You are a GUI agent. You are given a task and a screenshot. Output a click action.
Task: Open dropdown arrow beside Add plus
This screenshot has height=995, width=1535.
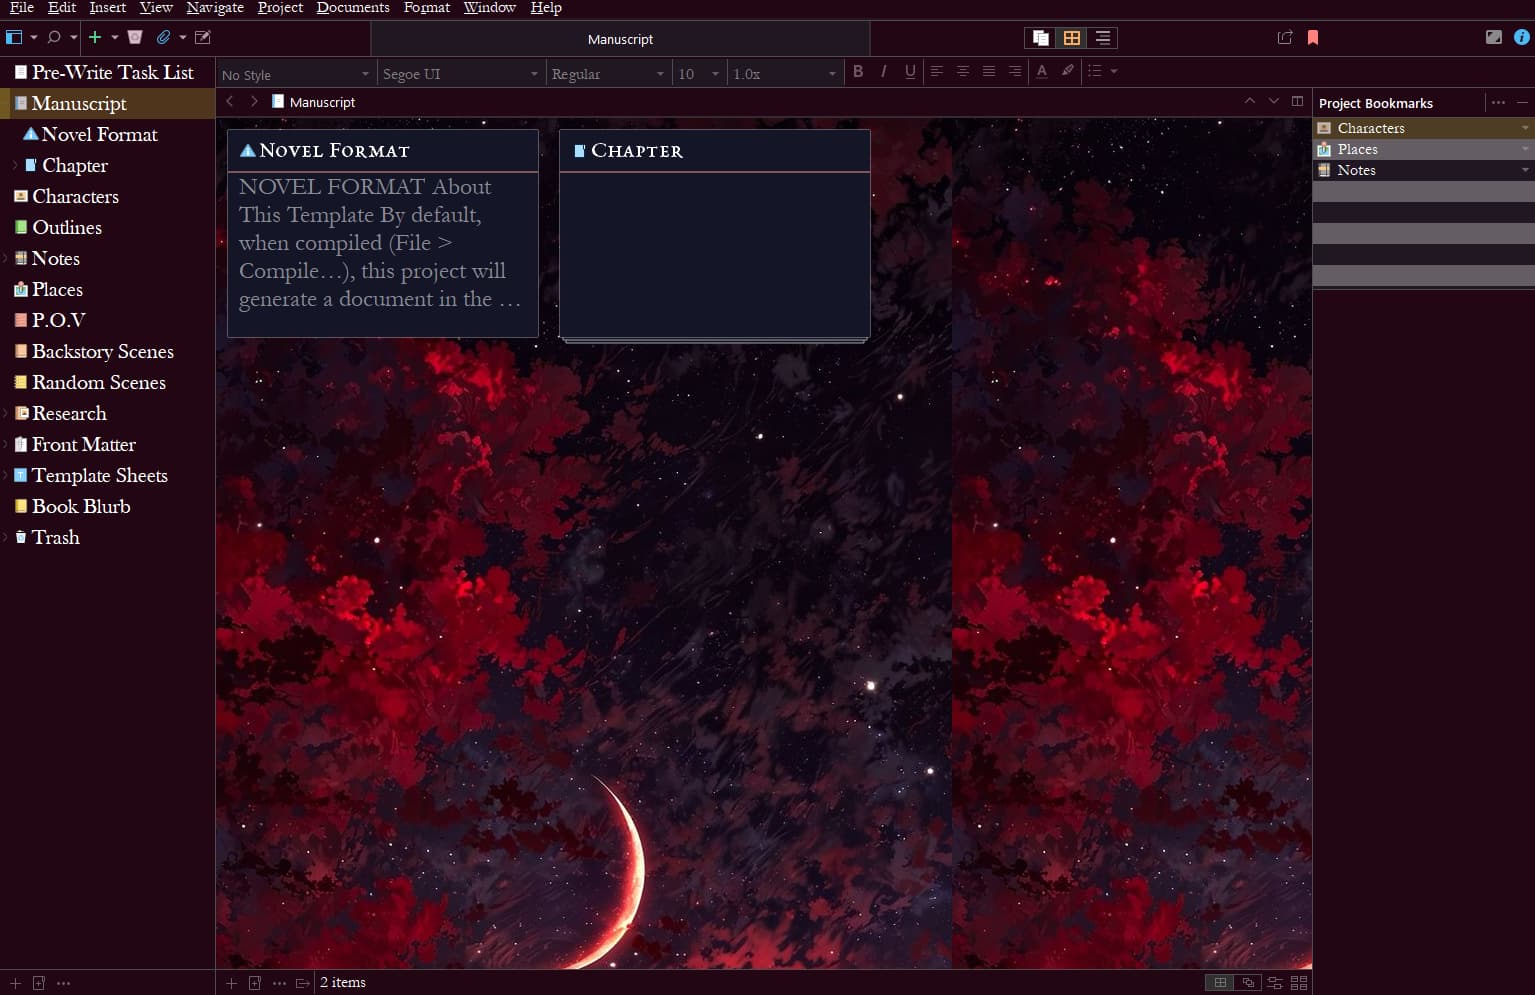pos(114,37)
